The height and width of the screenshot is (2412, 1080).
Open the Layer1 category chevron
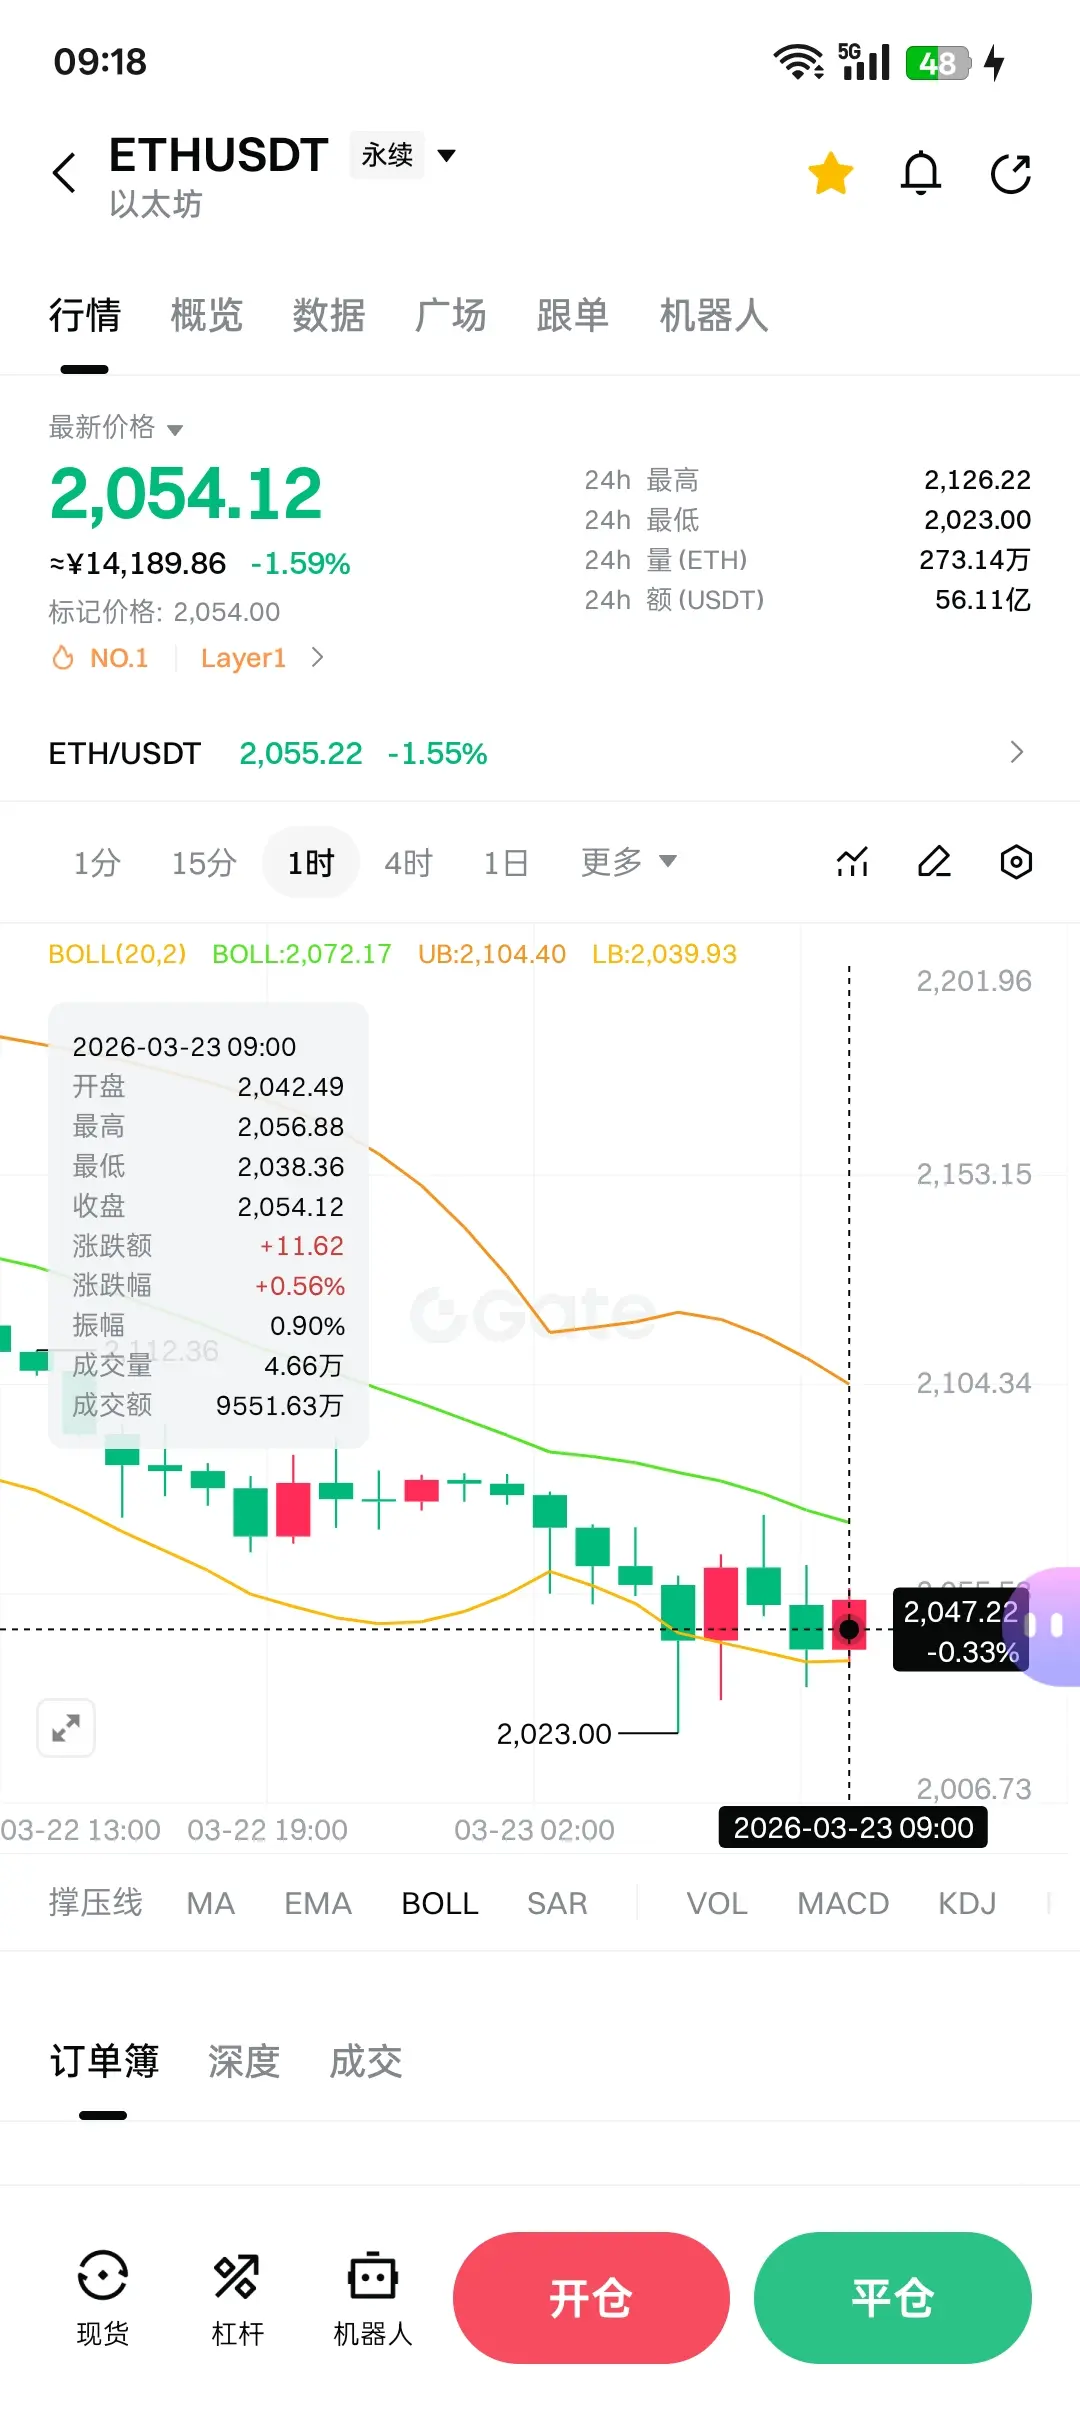pos(317,657)
